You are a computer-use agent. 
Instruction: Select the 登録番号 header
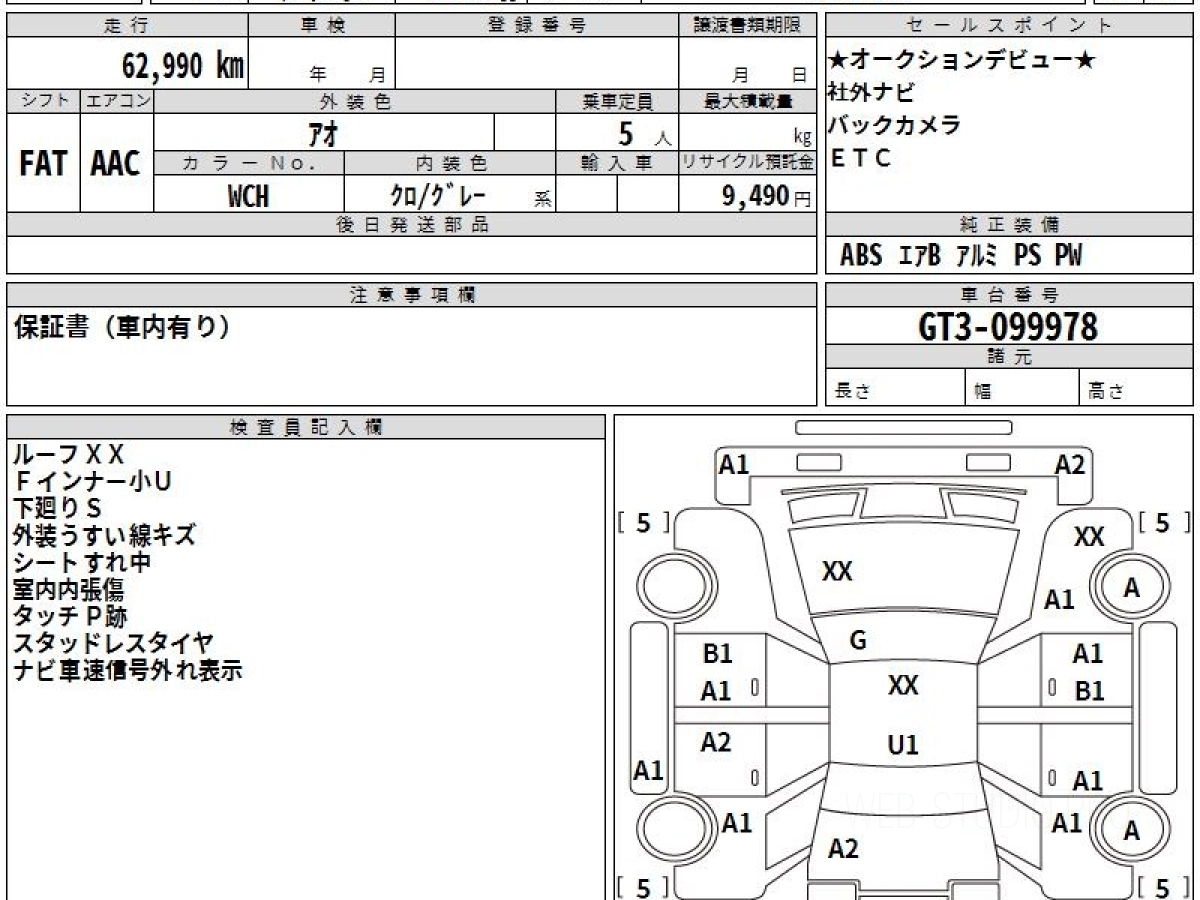tap(537, 26)
